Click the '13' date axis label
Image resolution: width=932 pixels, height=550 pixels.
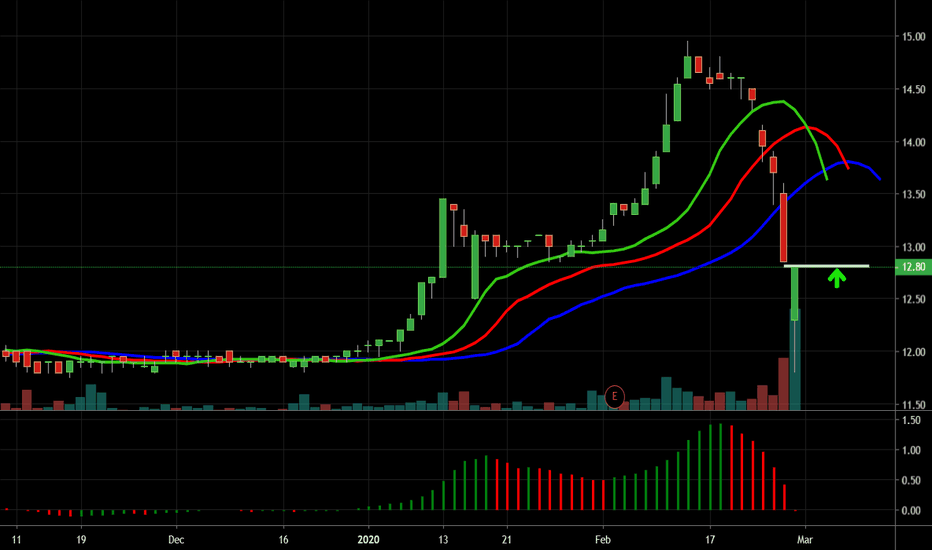click(x=443, y=540)
